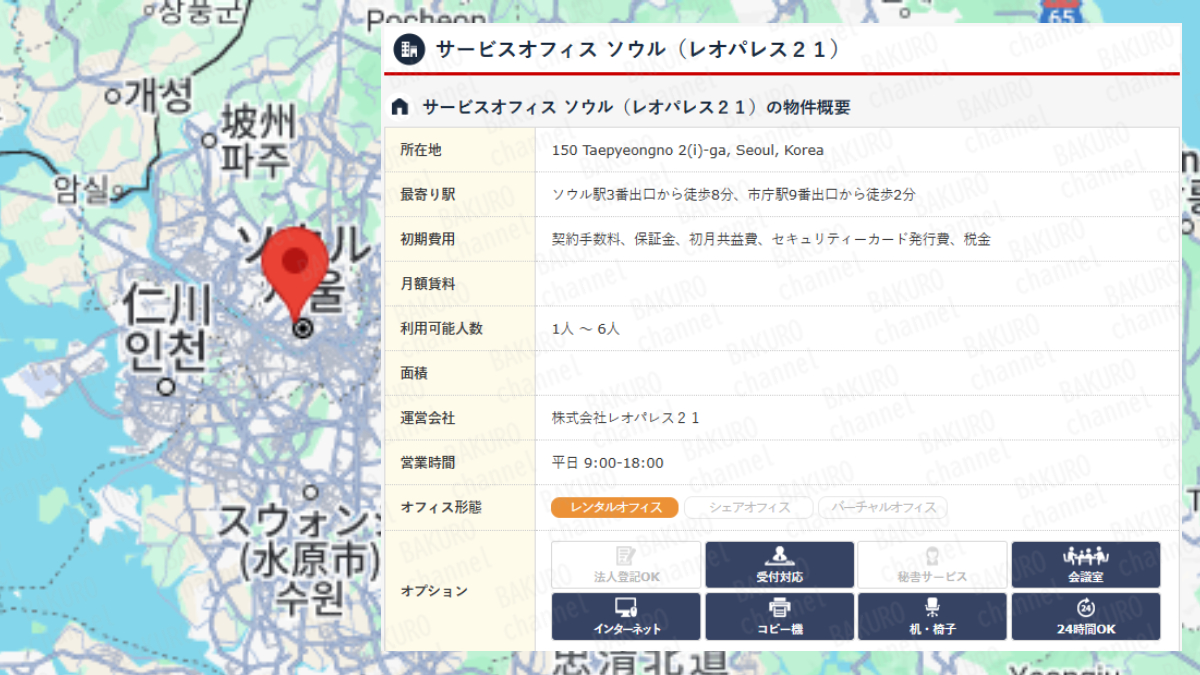This screenshot has width=1200, height=675.
Task: Select the 会議室 option icon
Action: click(x=1086, y=565)
